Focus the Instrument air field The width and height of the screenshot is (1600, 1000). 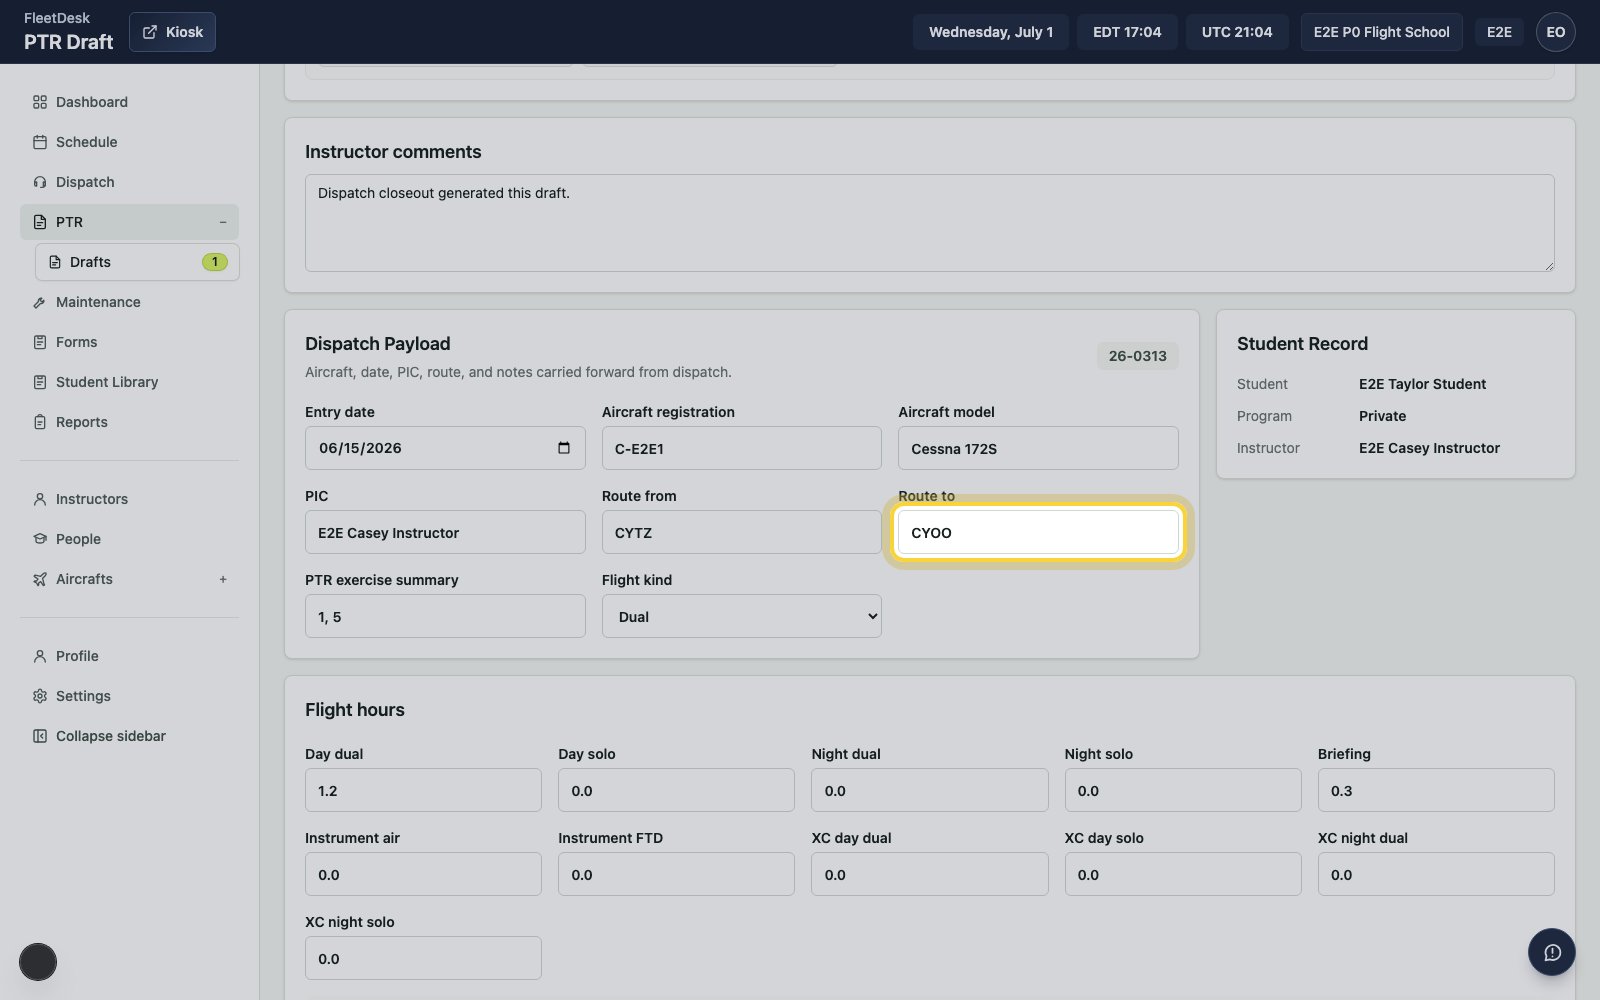[423, 874]
